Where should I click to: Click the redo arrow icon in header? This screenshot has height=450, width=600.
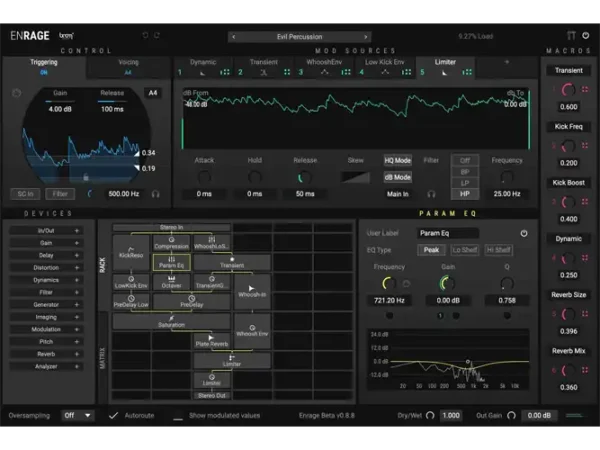point(157,36)
